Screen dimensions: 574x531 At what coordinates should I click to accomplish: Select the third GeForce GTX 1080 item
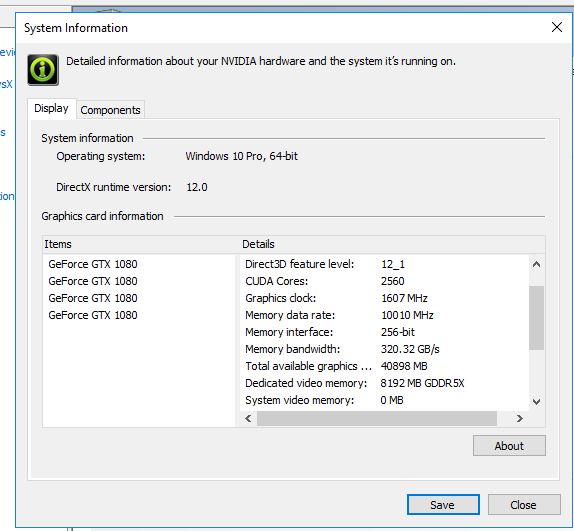(x=93, y=298)
